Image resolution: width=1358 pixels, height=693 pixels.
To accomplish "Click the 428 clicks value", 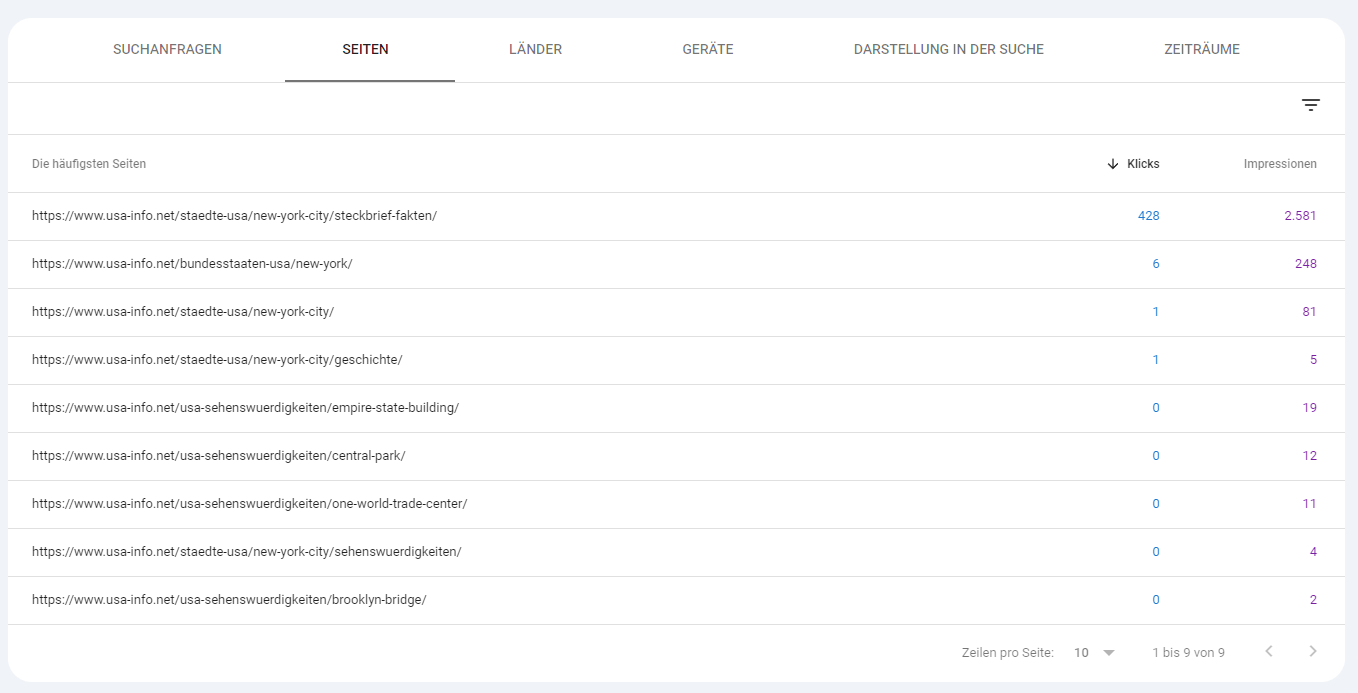I will tap(1148, 216).
